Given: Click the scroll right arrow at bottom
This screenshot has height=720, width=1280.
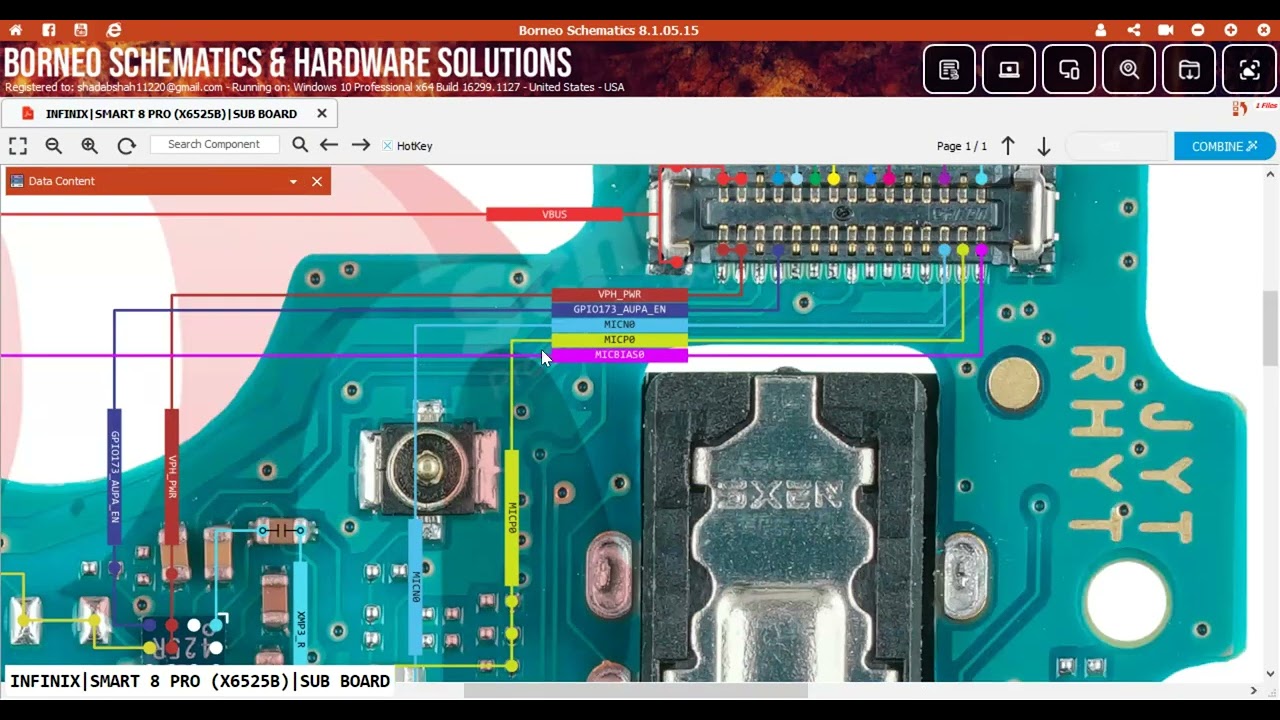Looking at the screenshot, I should tap(1253, 691).
